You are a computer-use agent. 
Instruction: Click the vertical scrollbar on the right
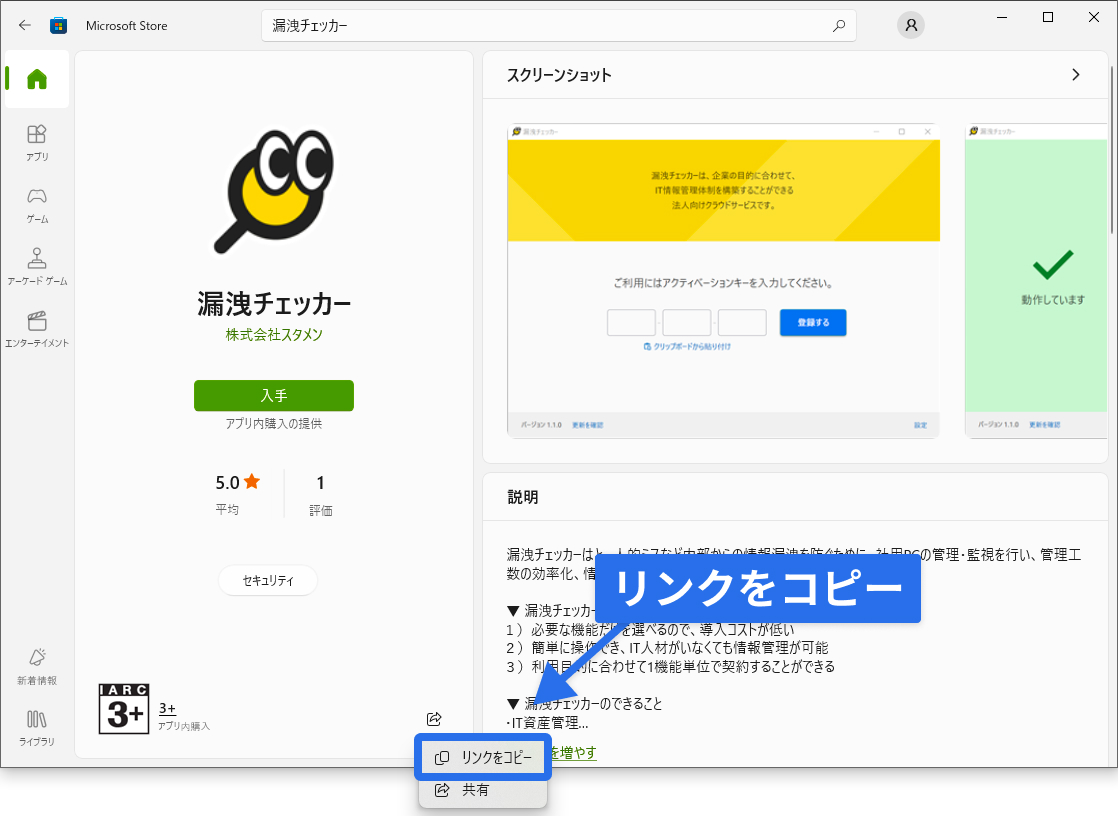[1112, 150]
